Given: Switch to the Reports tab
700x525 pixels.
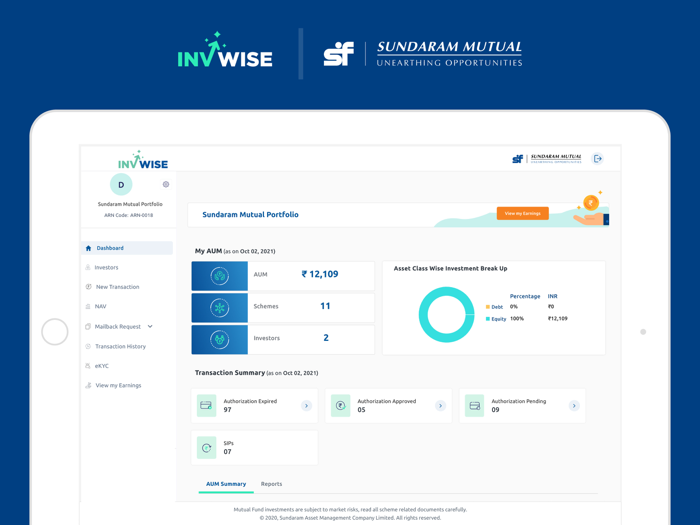Looking at the screenshot, I should click(x=271, y=484).
